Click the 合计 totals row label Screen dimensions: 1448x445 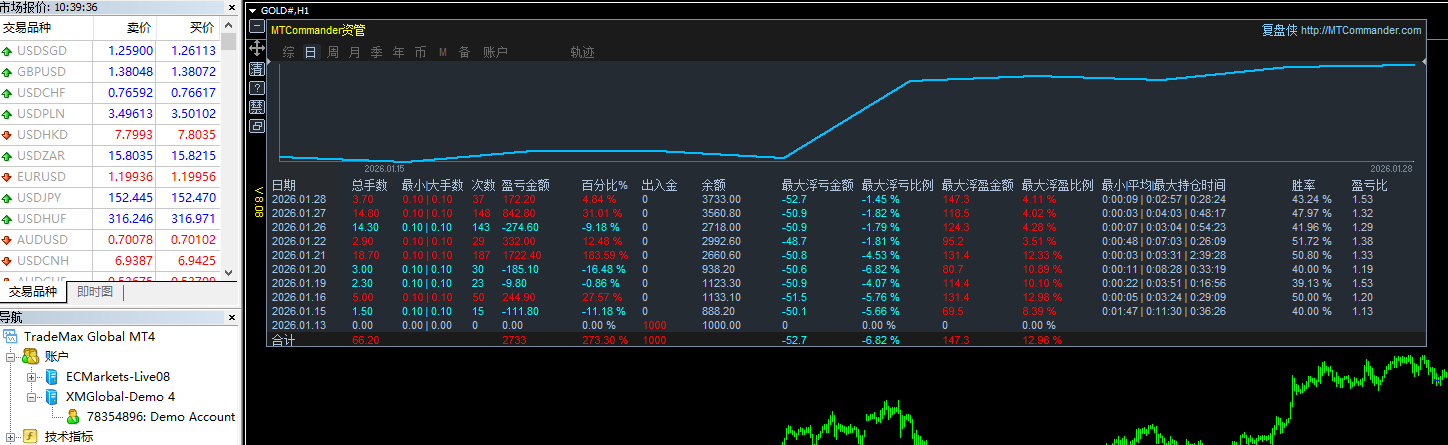[284, 340]
